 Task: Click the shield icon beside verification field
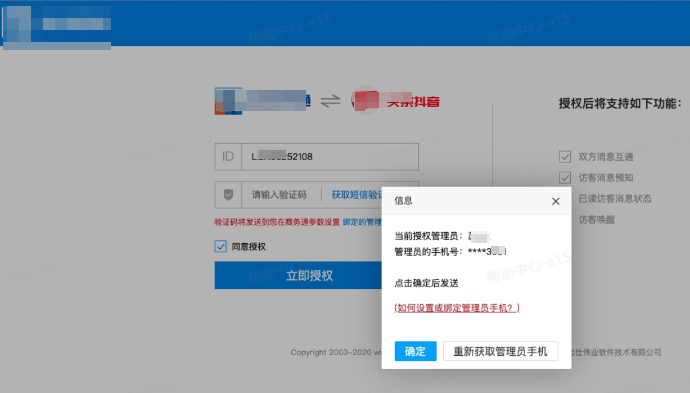[x=228, y=195]
